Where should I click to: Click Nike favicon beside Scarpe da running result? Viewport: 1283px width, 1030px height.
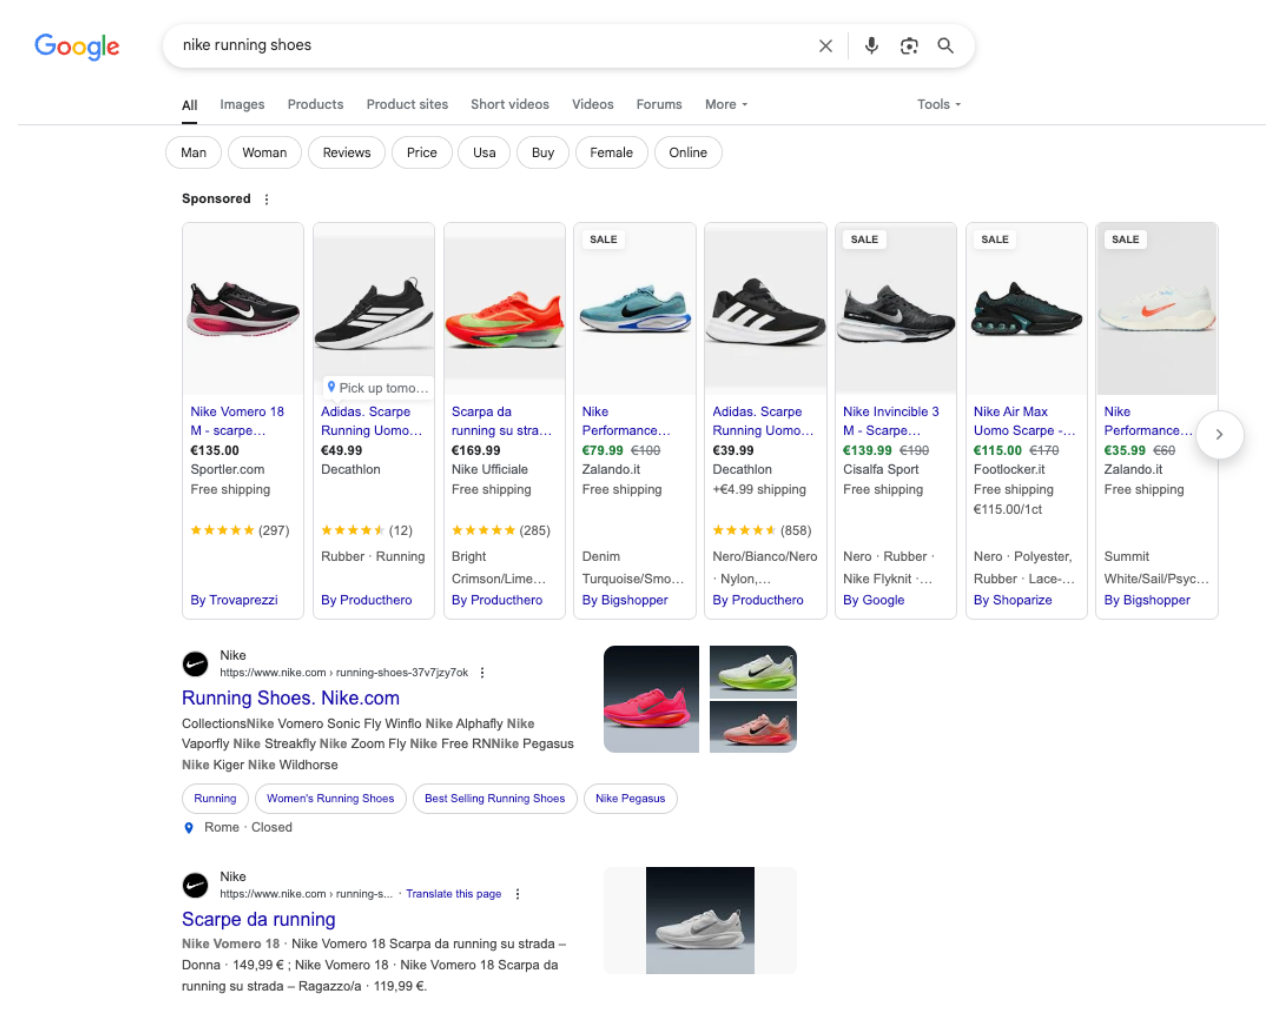click(x=195, y=885)
